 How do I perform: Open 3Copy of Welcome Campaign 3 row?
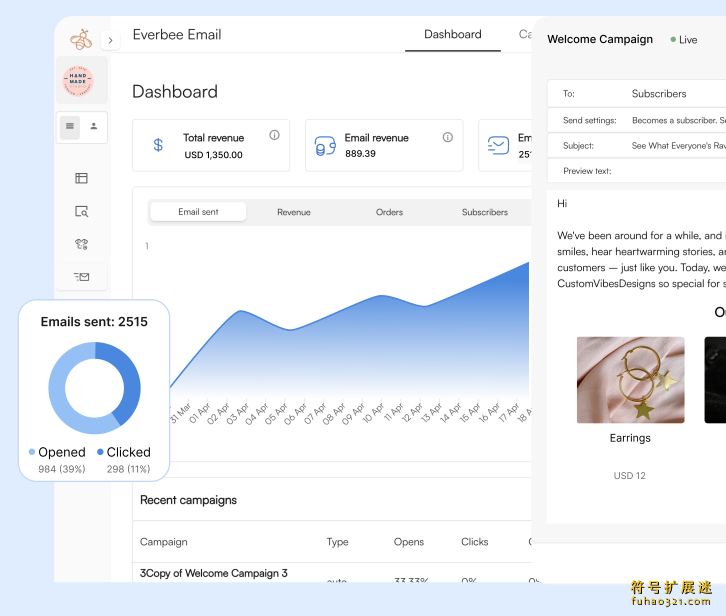[x=332, y=573]
